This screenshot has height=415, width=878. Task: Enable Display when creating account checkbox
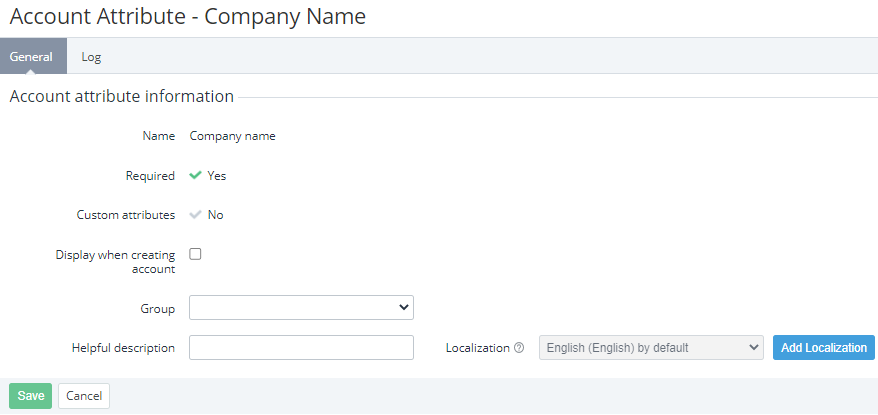pyautogui.click(x=196, y=254)
